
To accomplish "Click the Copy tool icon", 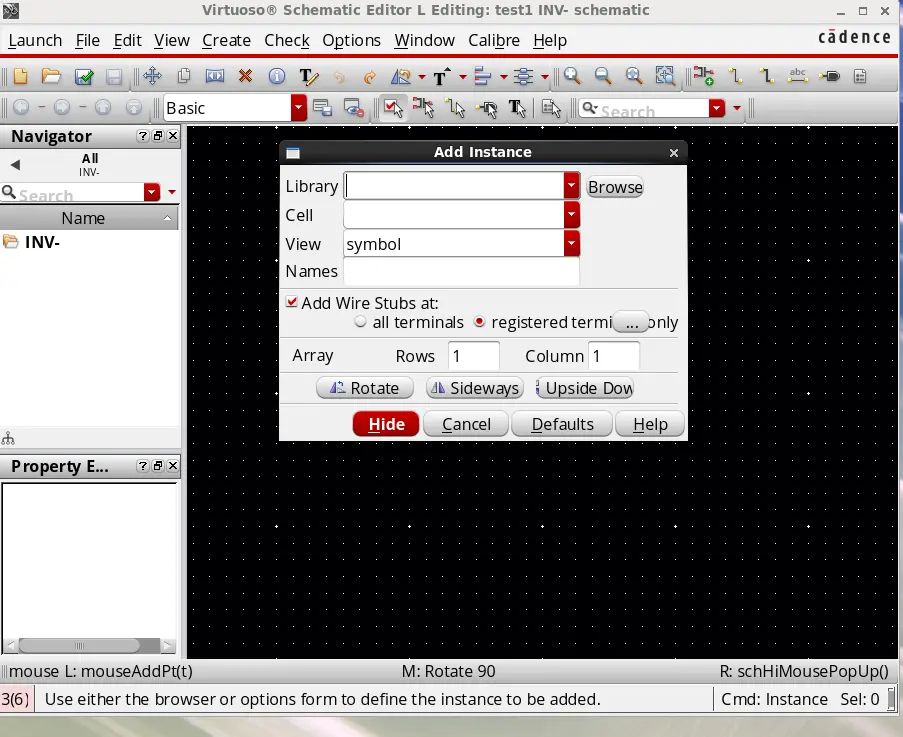I will (x=184, y=76).
